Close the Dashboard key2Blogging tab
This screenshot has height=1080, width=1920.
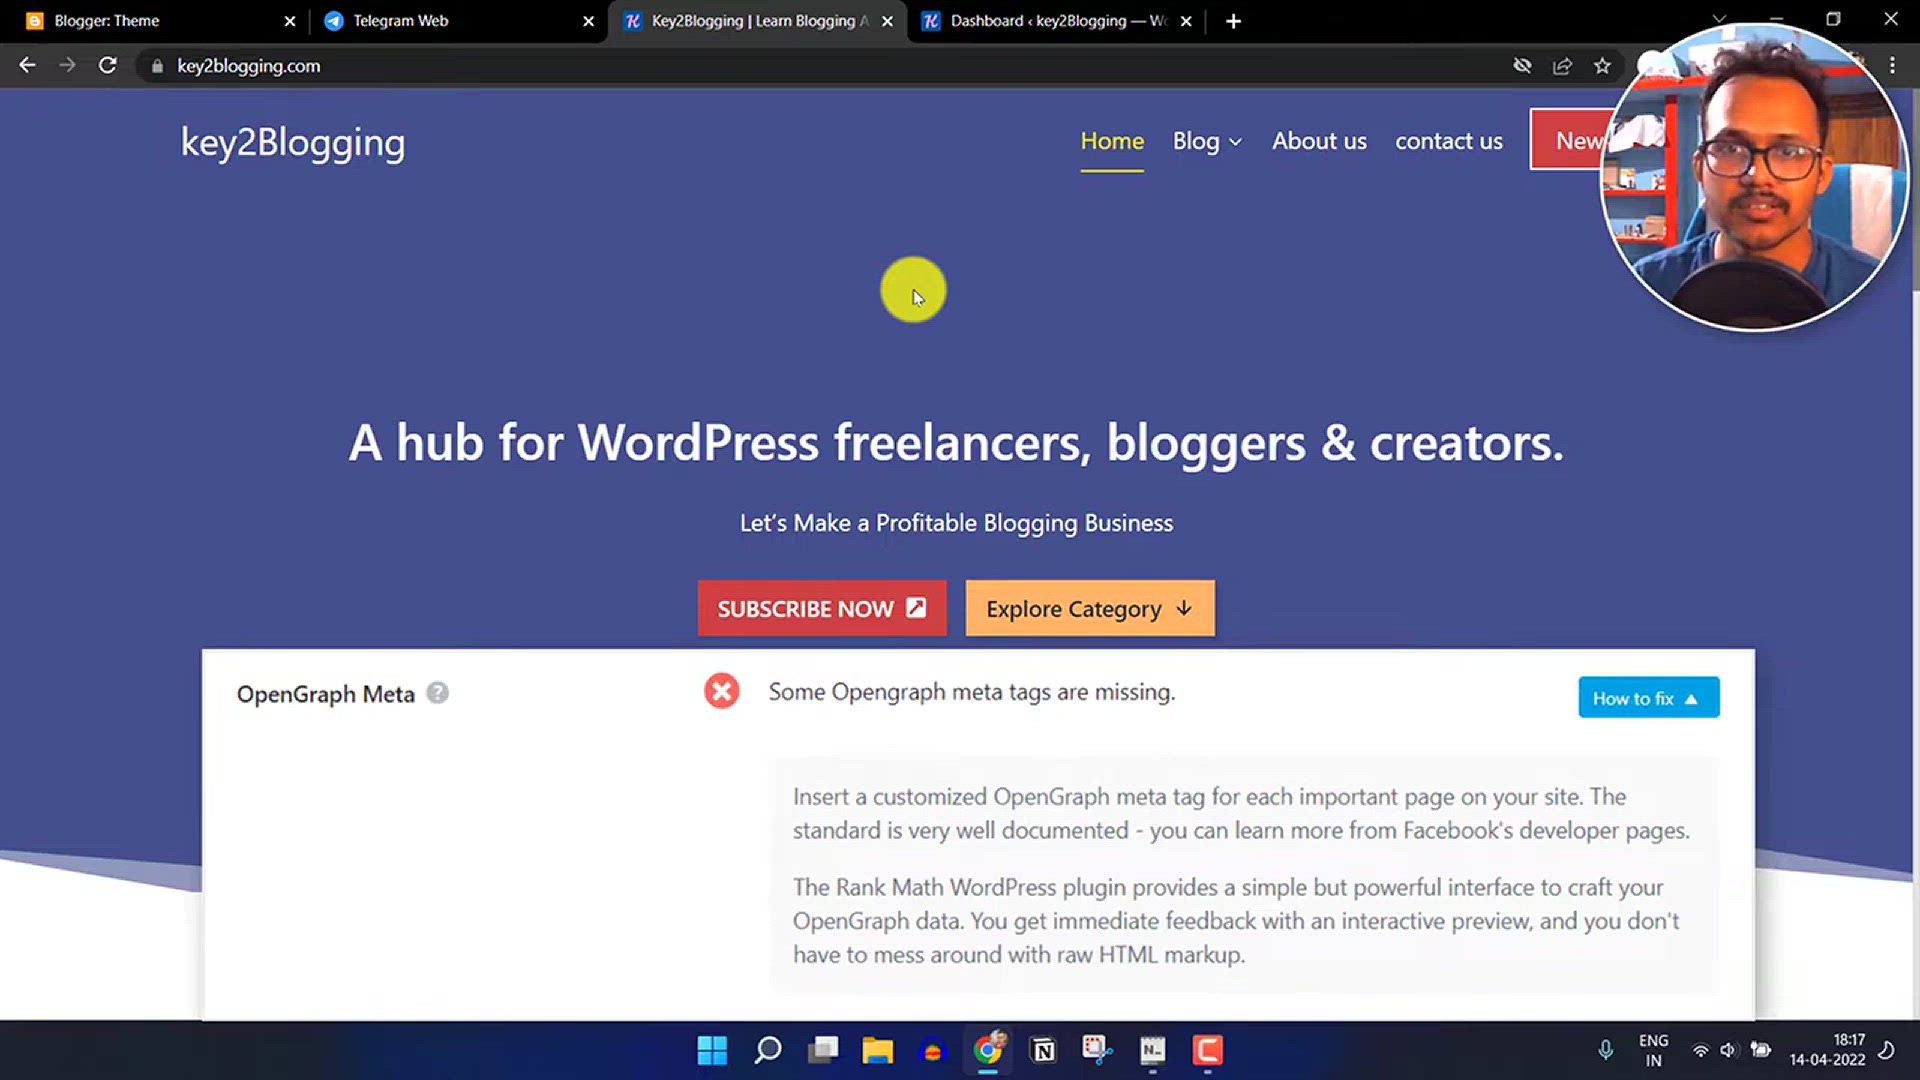1186,21
